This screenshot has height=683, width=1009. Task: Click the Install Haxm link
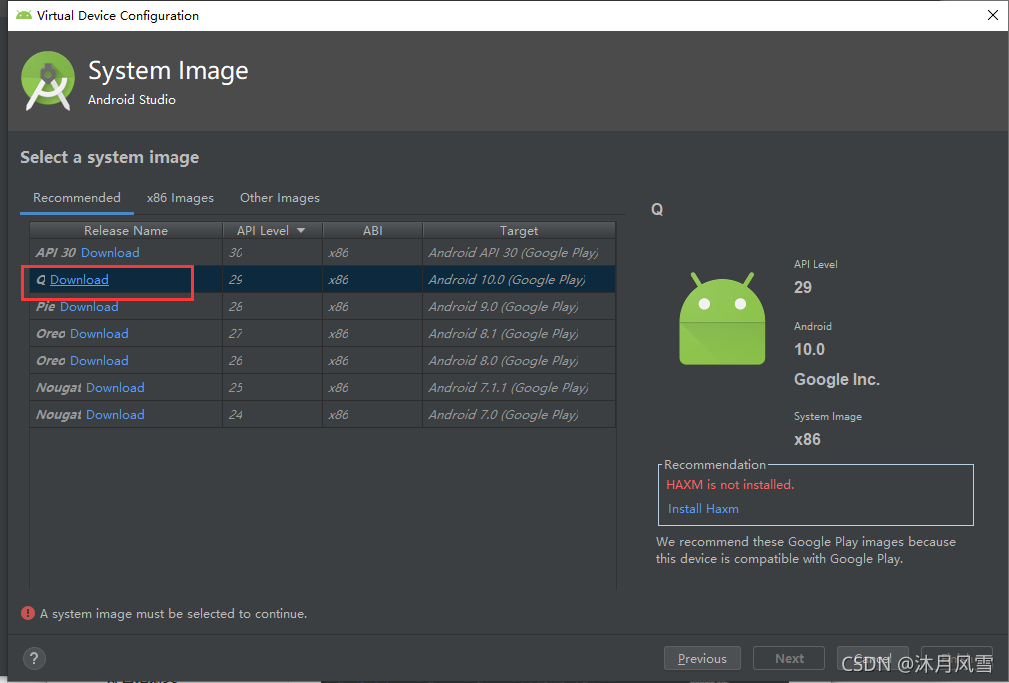[703, 509]
